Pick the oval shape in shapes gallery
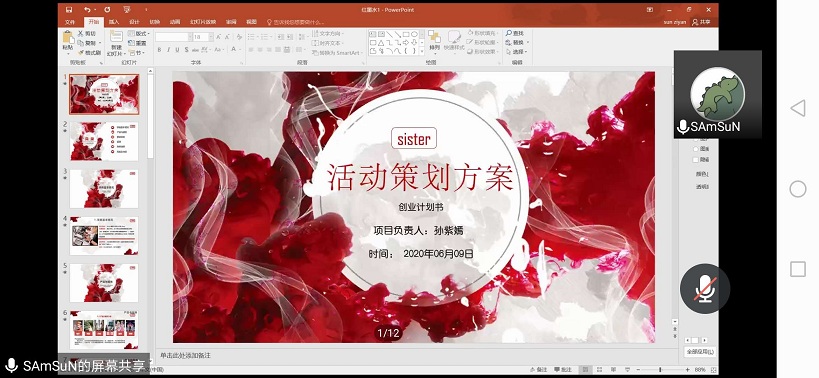This screenshot has height=378, width=819. point(414,34)
